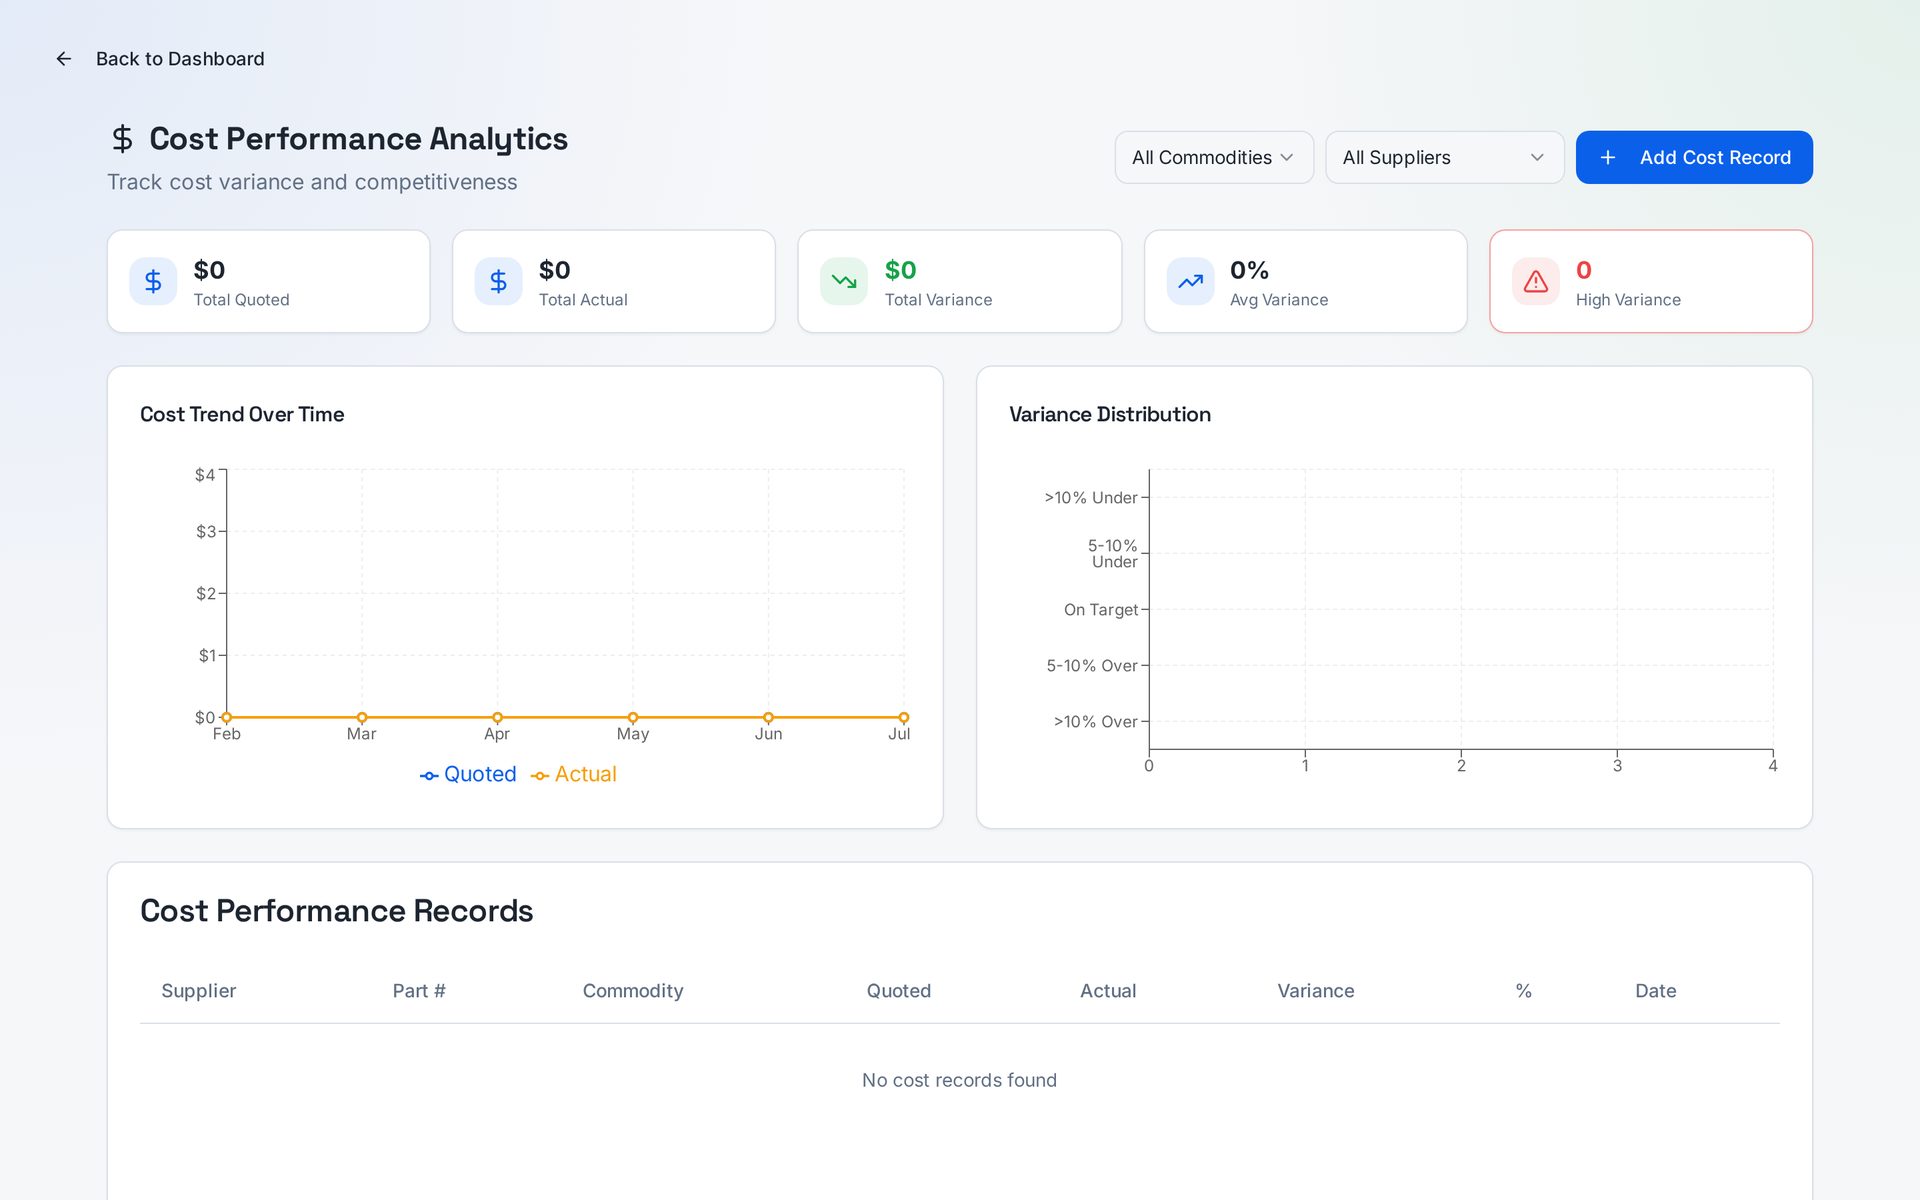Click the All Suppliers chevron arrow
This screenshot has height=1200, width=1920.
1537,158
